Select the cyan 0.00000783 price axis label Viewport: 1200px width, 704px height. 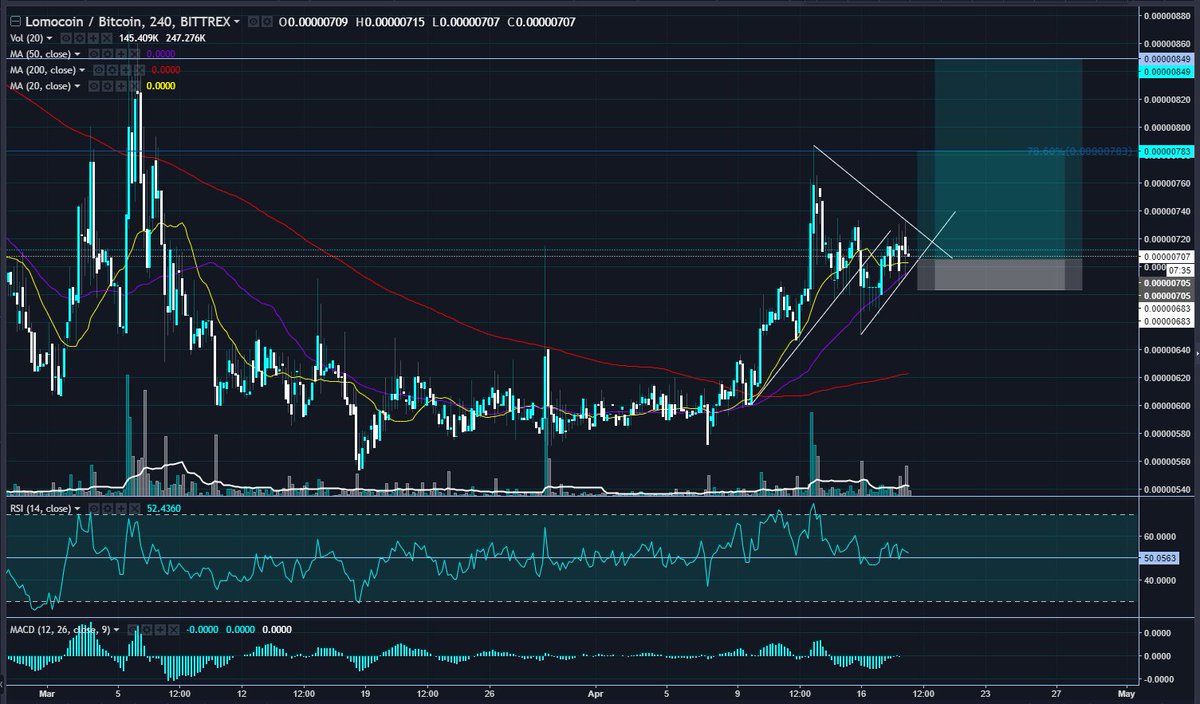[1168, 151]
